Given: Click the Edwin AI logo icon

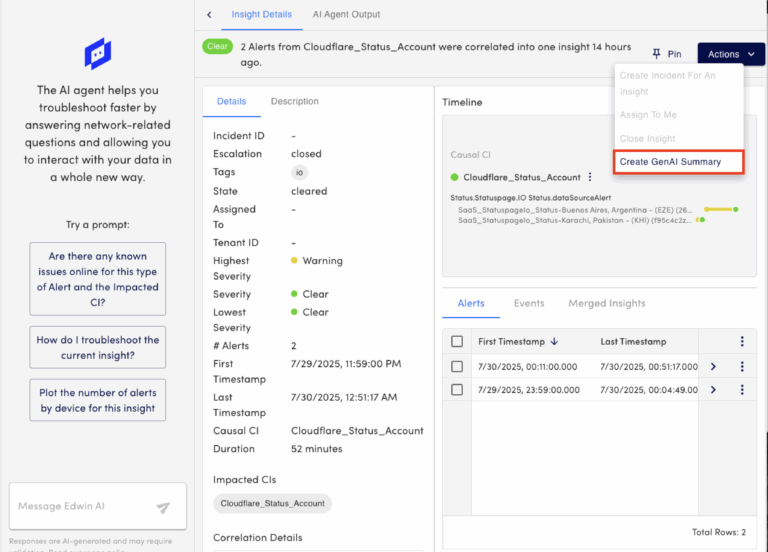Looking at the screenshot, I should (97, 53).
